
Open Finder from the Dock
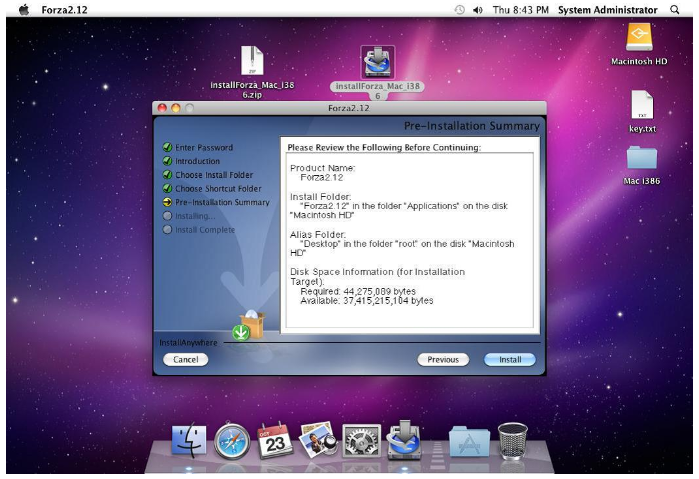pyautogui.click(x=189, y=440)
